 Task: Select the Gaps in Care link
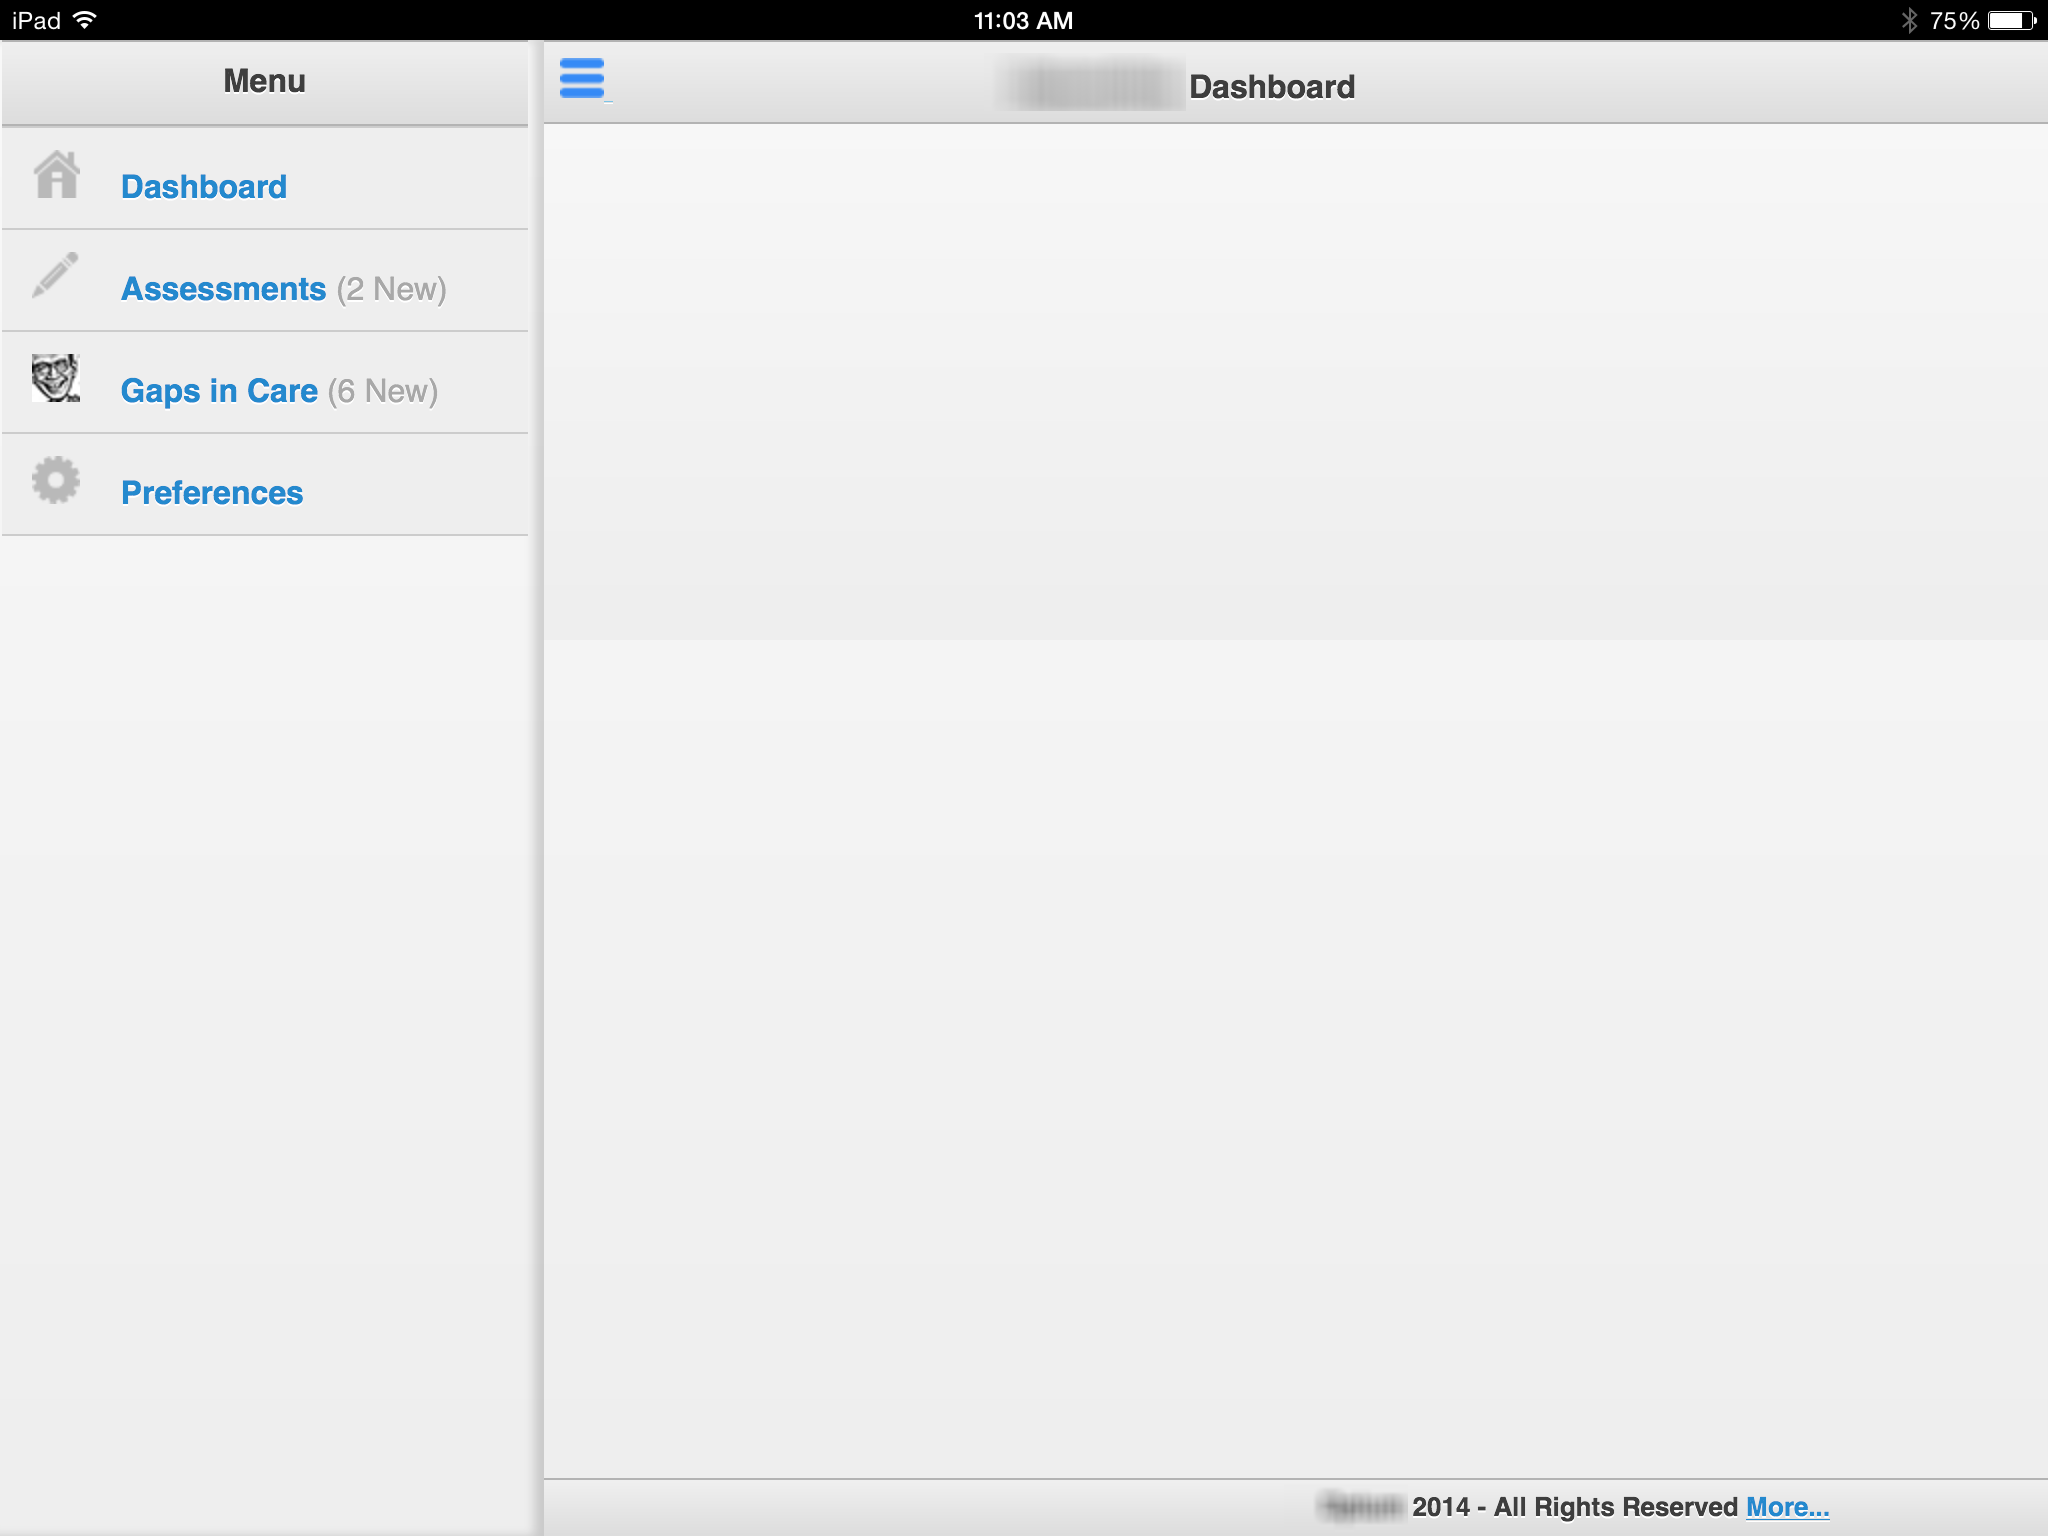tap(219, 391)
